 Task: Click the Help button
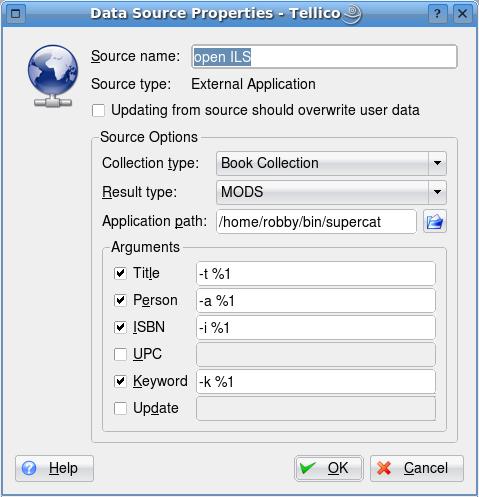[x=54, y=468]
